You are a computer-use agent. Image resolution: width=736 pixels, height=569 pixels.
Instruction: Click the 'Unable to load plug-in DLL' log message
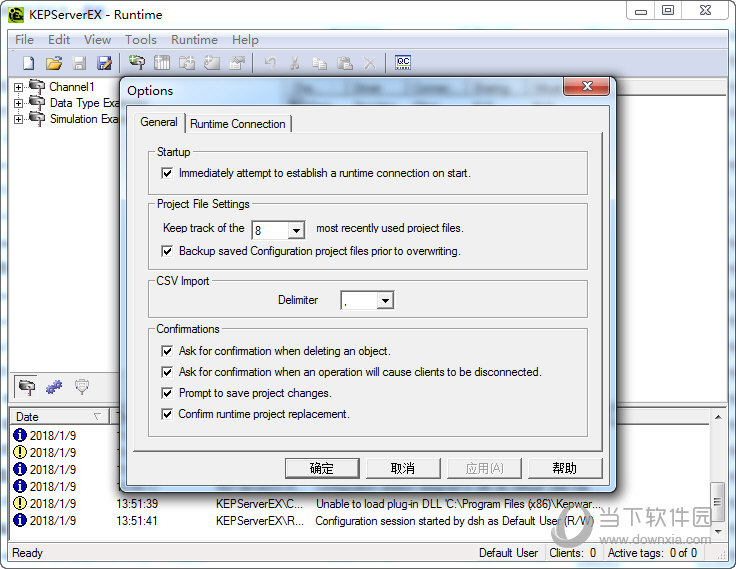458,504
